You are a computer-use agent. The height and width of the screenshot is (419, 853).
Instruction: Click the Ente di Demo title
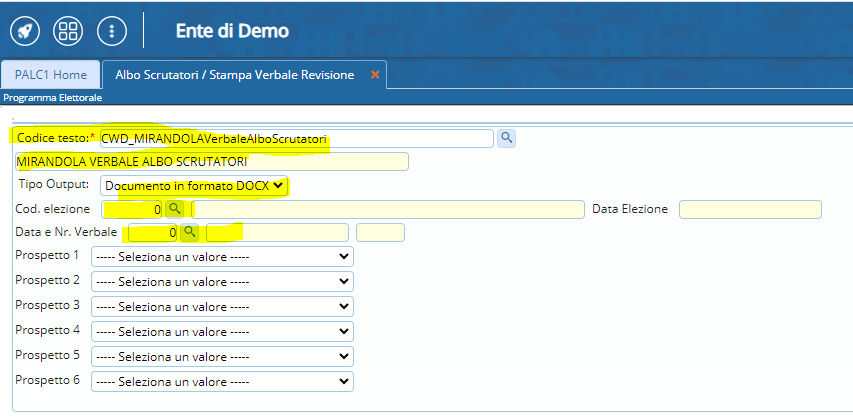pyautogui.click(x=232, y=31)
